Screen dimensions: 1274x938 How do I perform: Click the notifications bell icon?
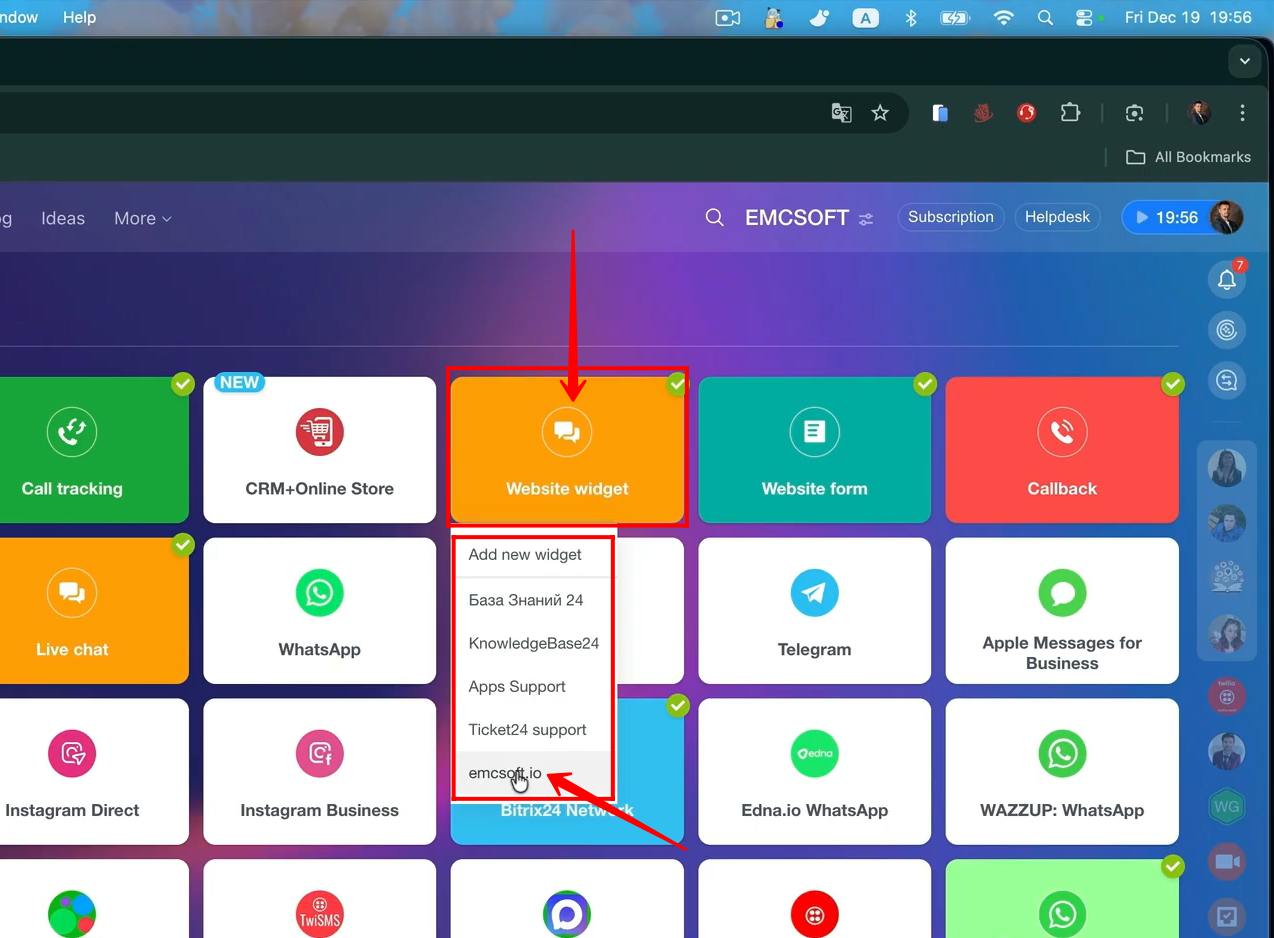point(1227,281)
